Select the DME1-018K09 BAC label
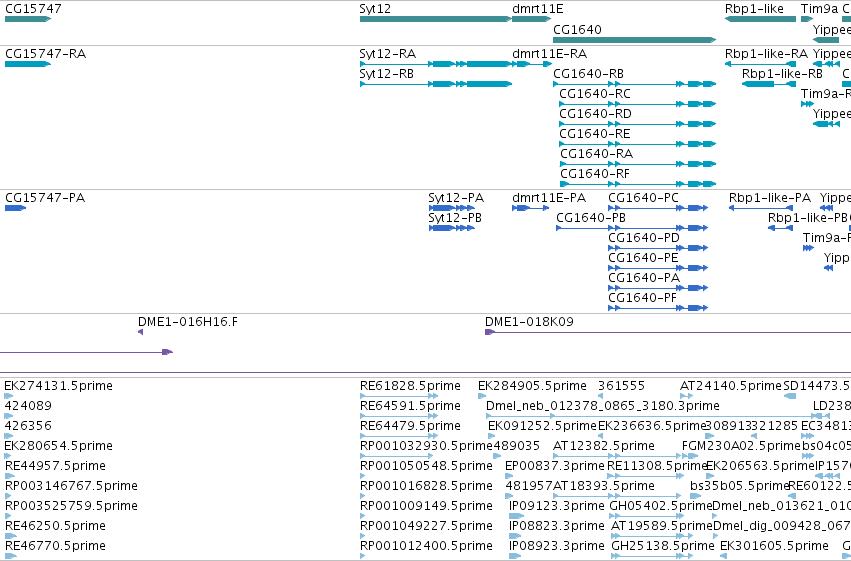851x561 pixels. [529, 322]
